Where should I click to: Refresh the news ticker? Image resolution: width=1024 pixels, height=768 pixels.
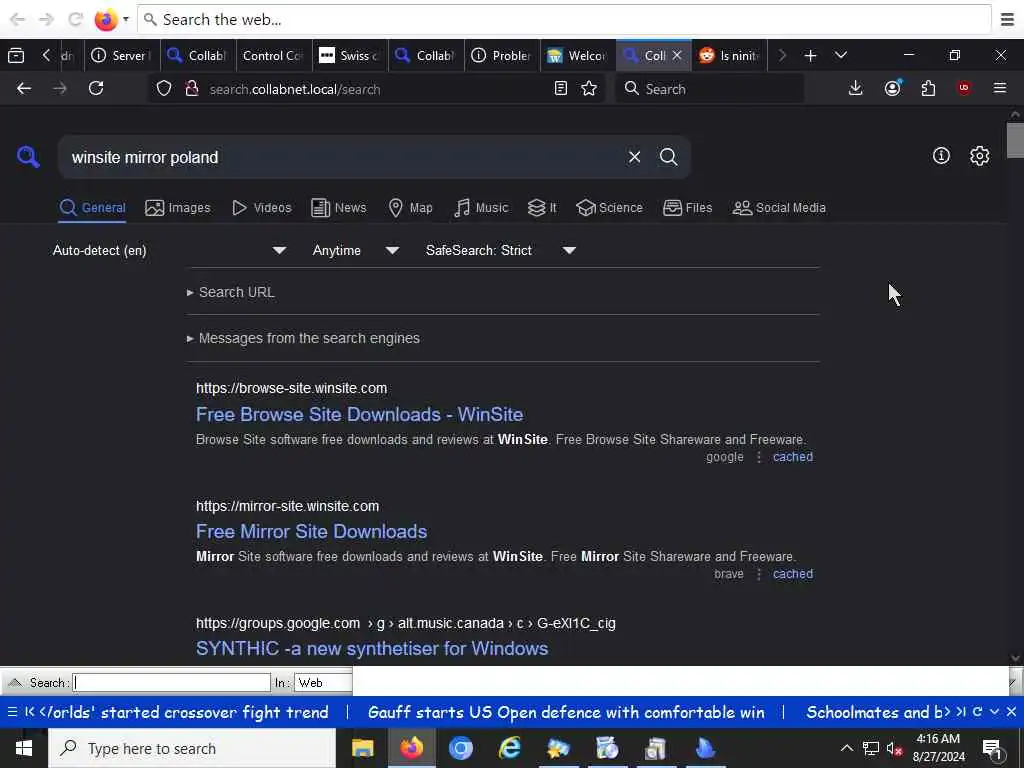[978, 712]
